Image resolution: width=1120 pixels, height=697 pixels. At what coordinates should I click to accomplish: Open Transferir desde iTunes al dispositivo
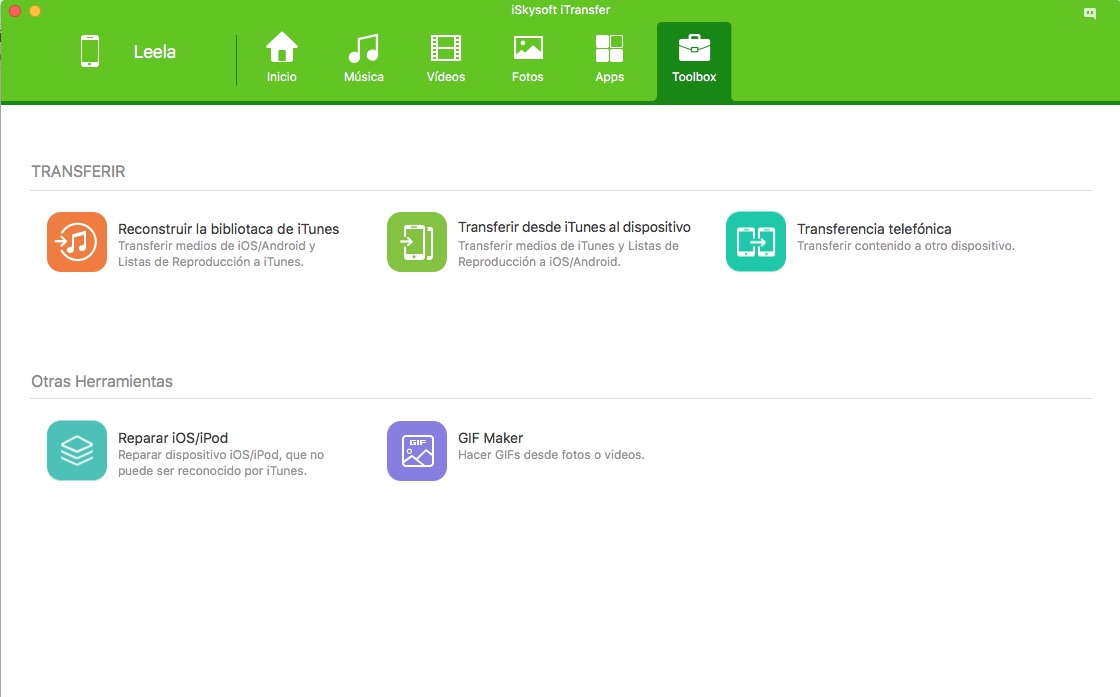tap(574, 227)
